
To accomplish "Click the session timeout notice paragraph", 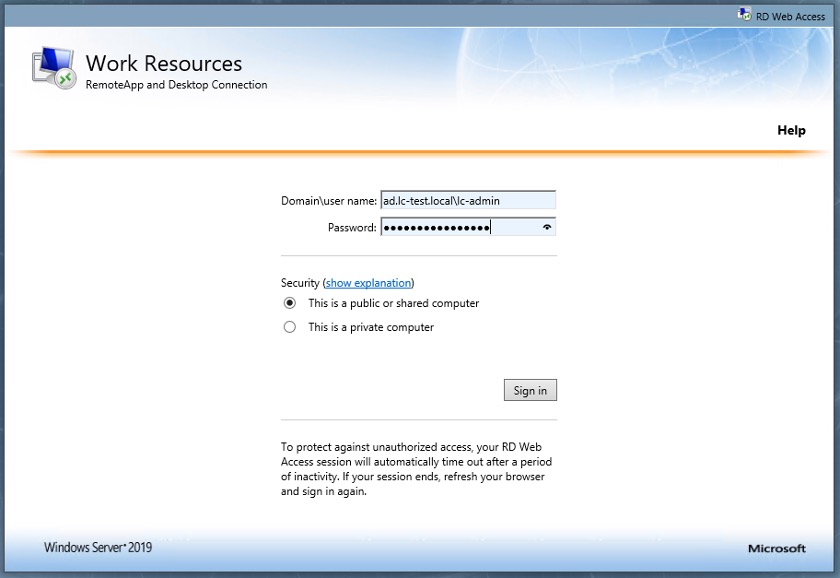I will coord(416,469).
